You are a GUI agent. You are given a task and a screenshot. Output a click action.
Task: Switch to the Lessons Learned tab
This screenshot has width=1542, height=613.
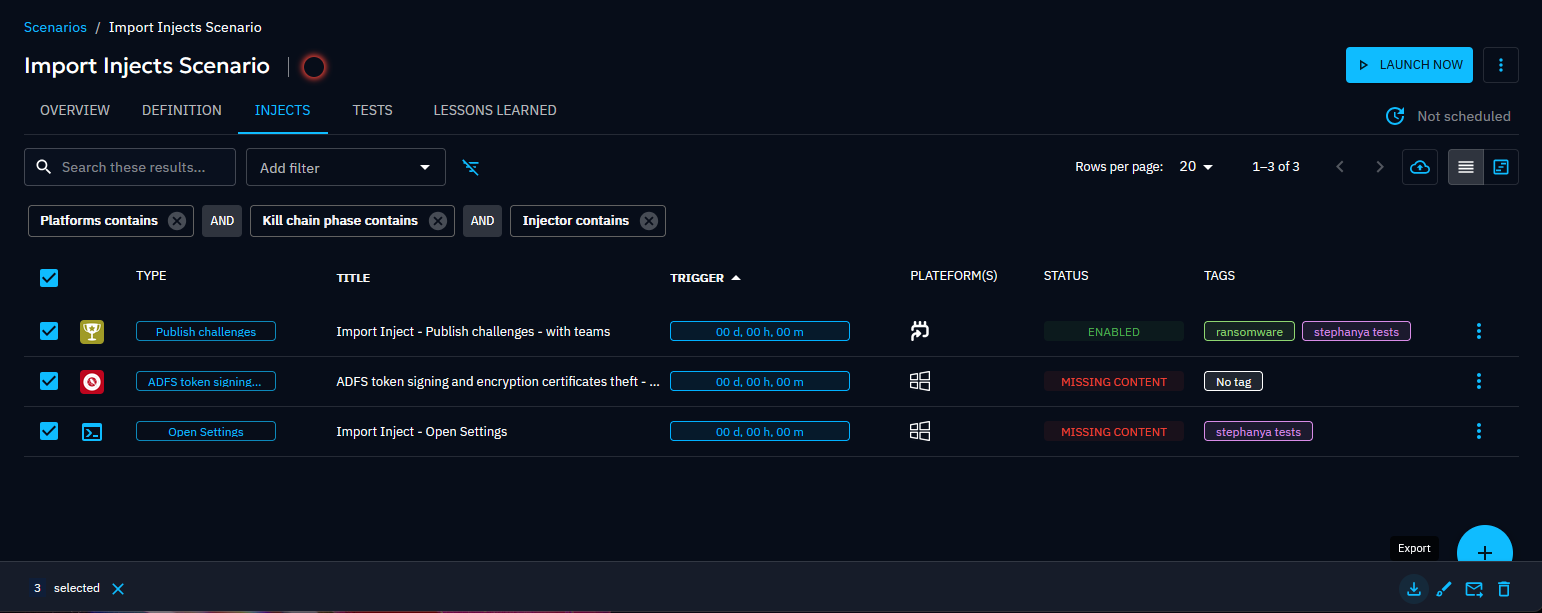pos(494,110)
